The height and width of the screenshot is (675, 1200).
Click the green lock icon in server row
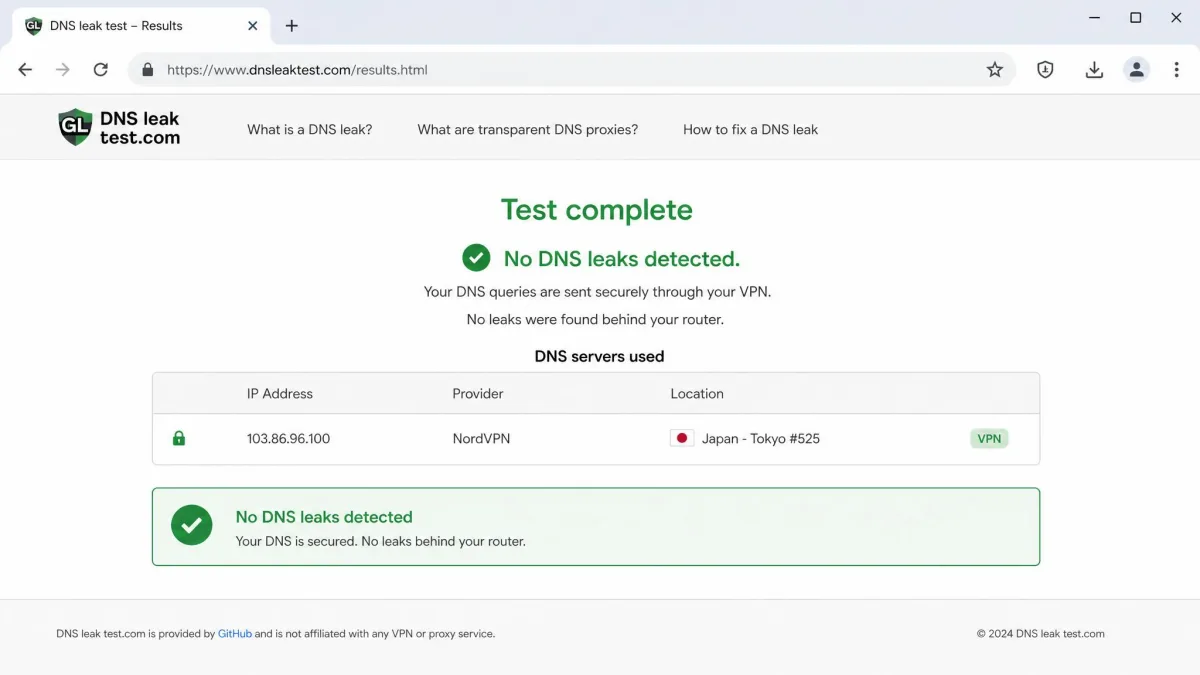[179, 438]
